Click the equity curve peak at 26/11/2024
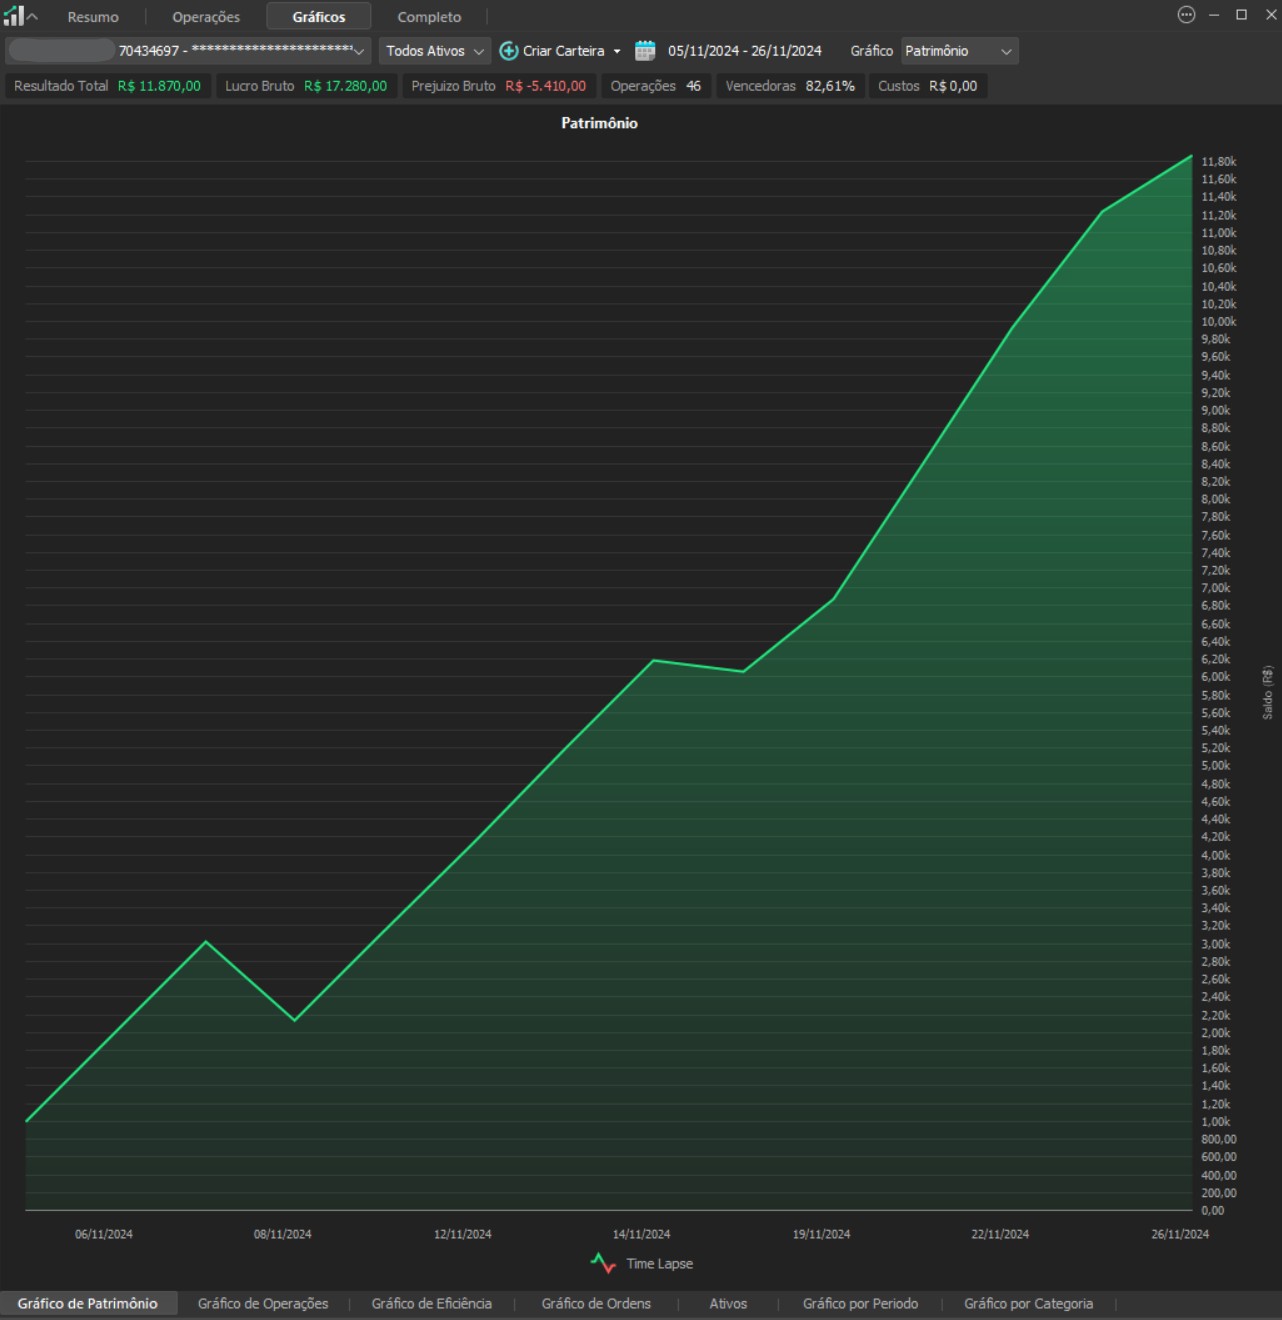Viewport: 1282px width, 1320px height. pyautogui.click(x=1191, y=156)
